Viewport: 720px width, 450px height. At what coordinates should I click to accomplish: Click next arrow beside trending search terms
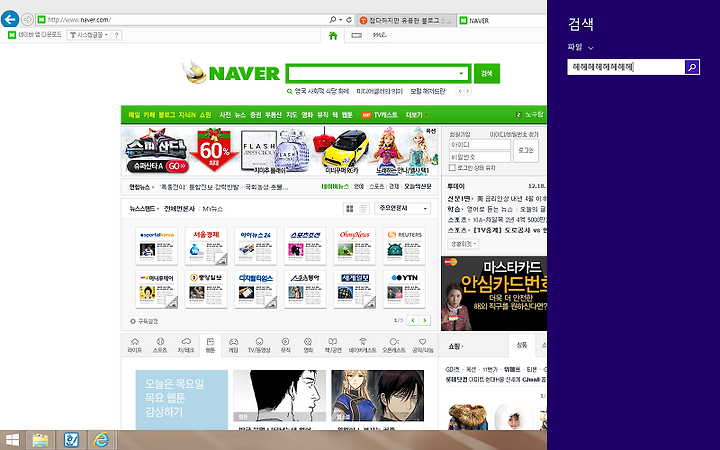467,91
